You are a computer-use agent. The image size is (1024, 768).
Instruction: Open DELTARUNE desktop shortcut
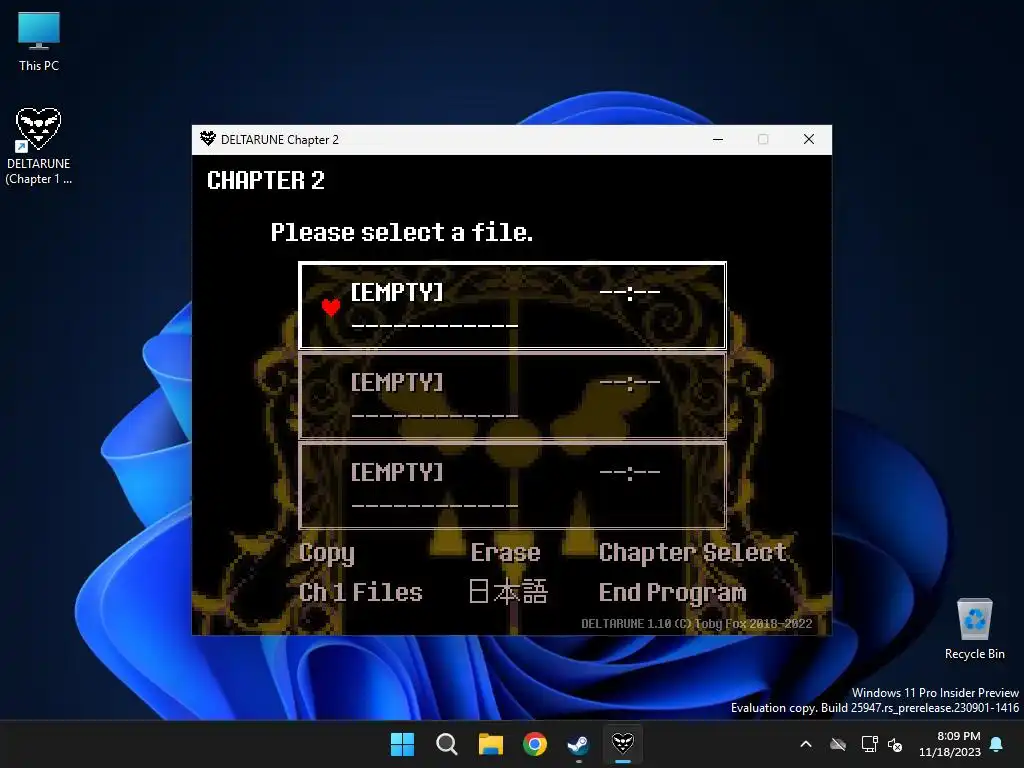(x=39, y=146)
